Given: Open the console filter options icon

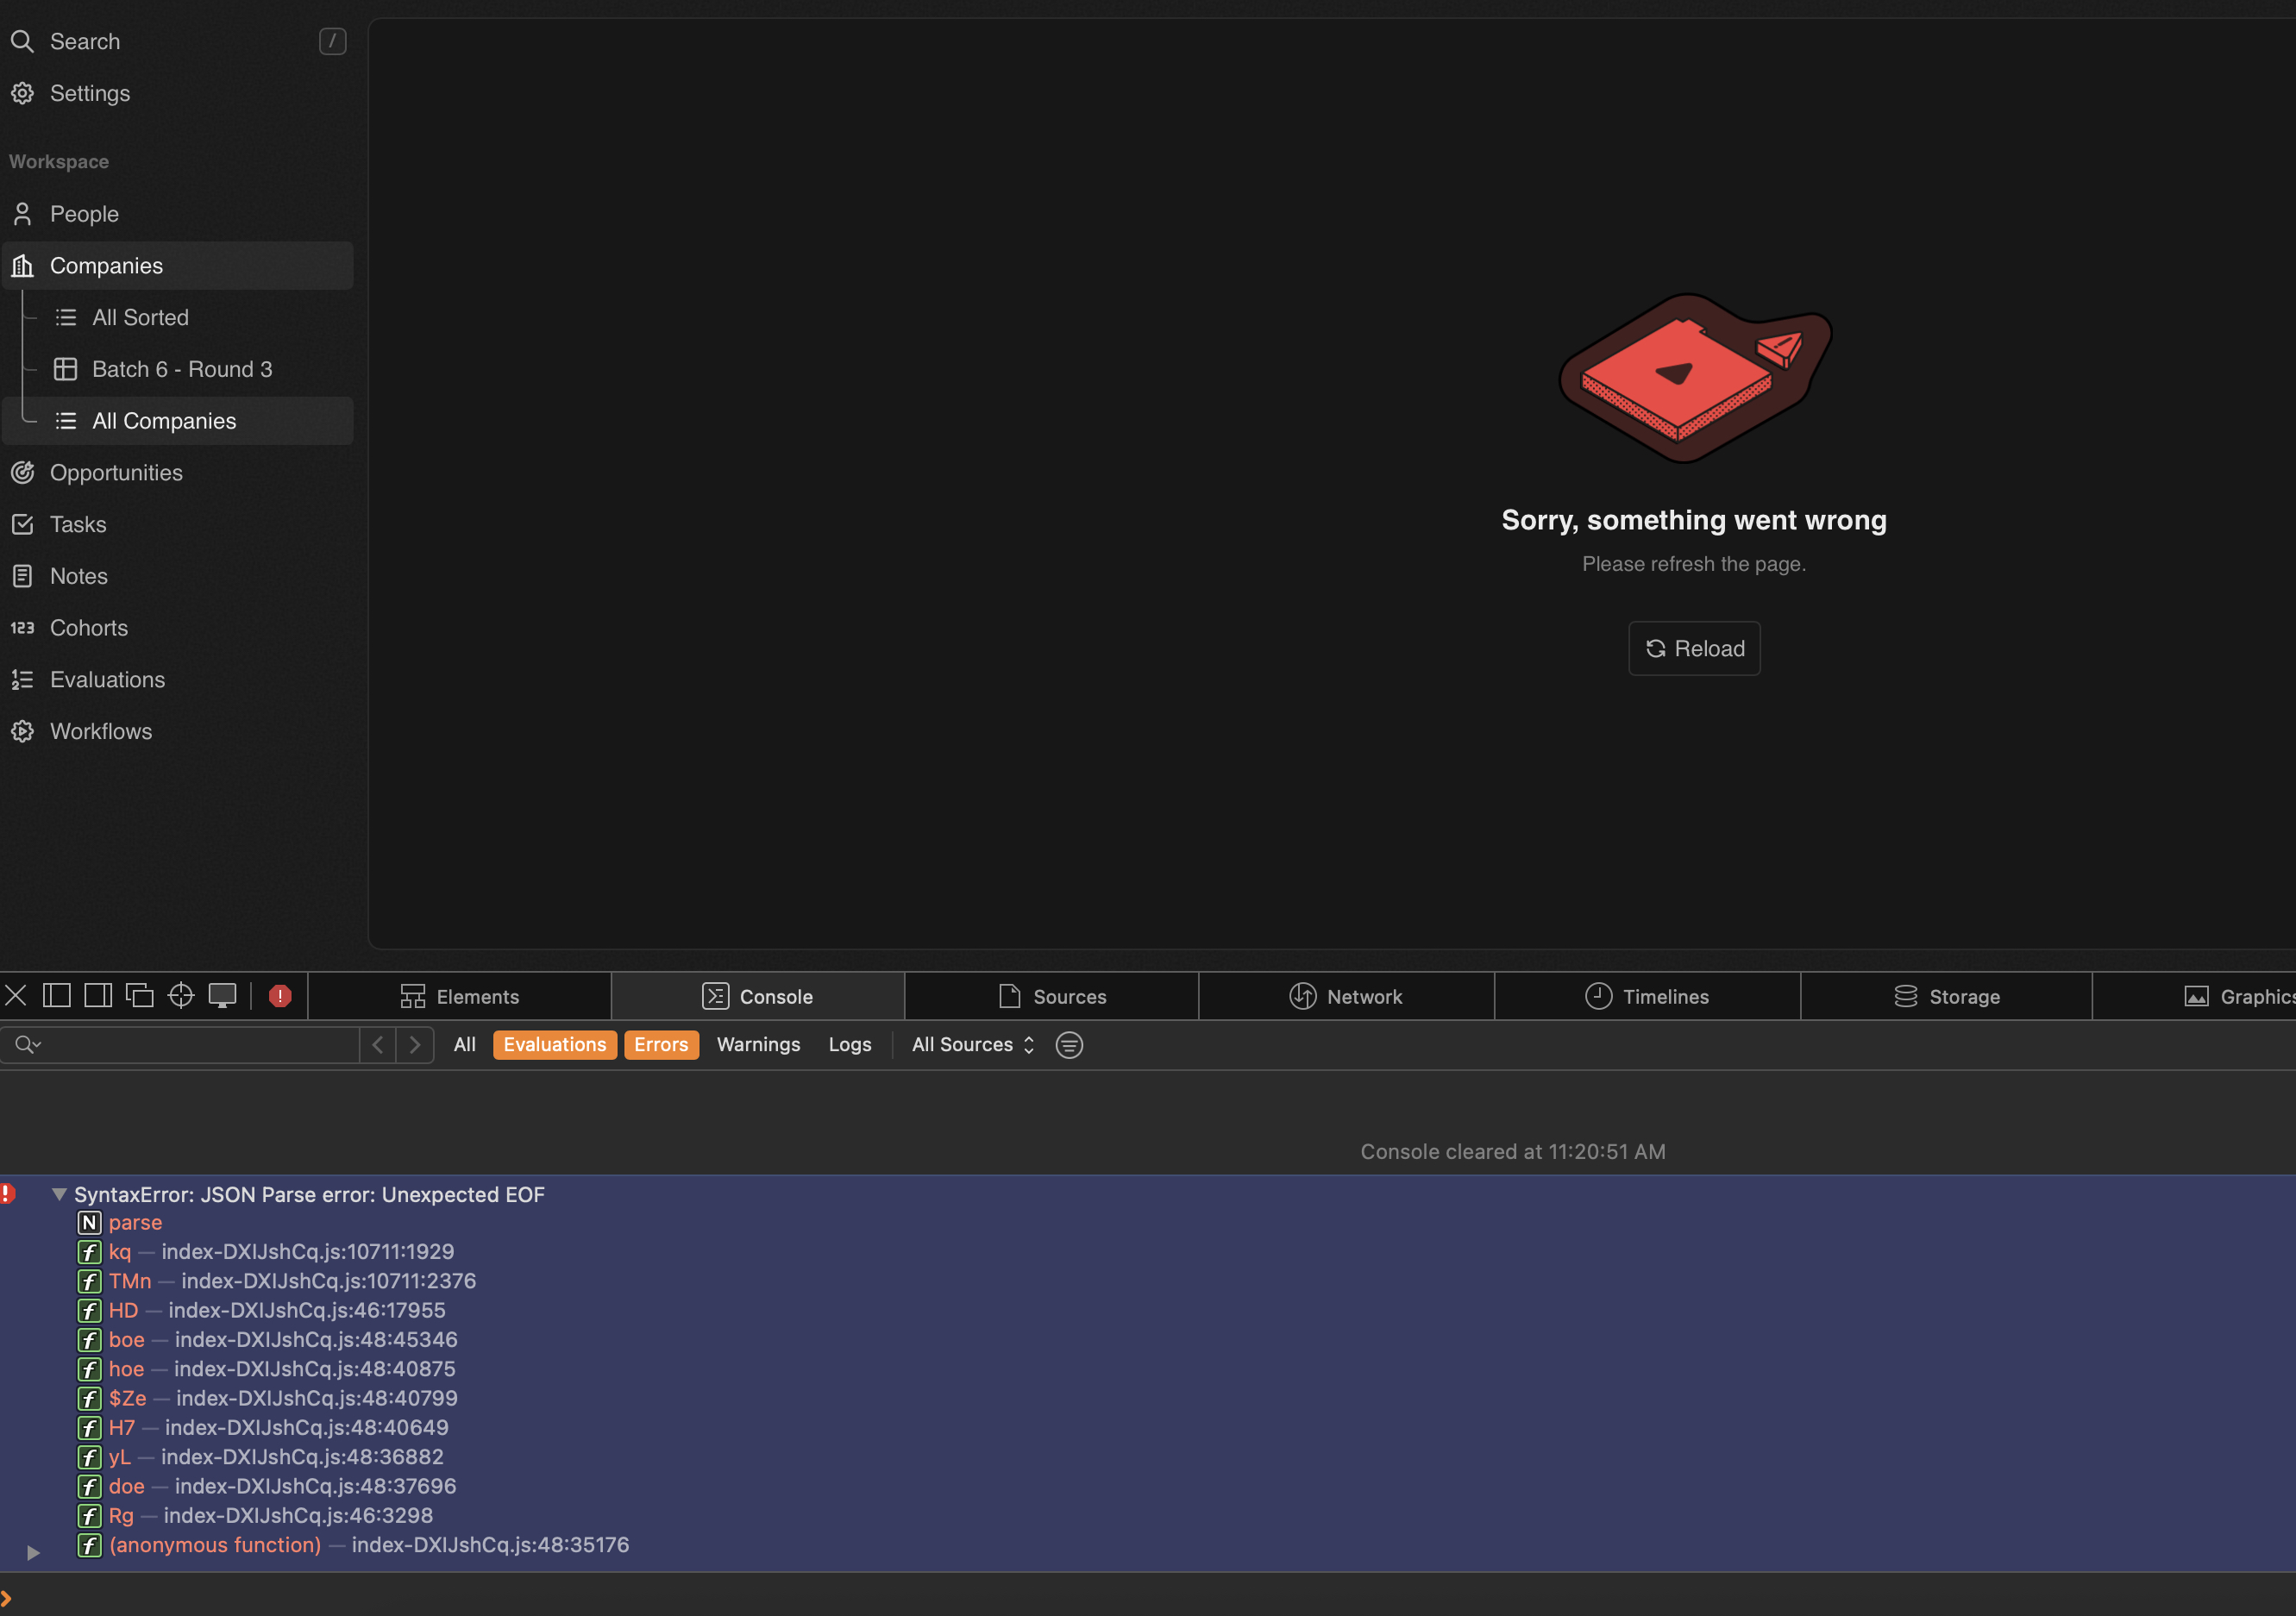Looking at the screenshot, I should (x=1069, y=1045).
